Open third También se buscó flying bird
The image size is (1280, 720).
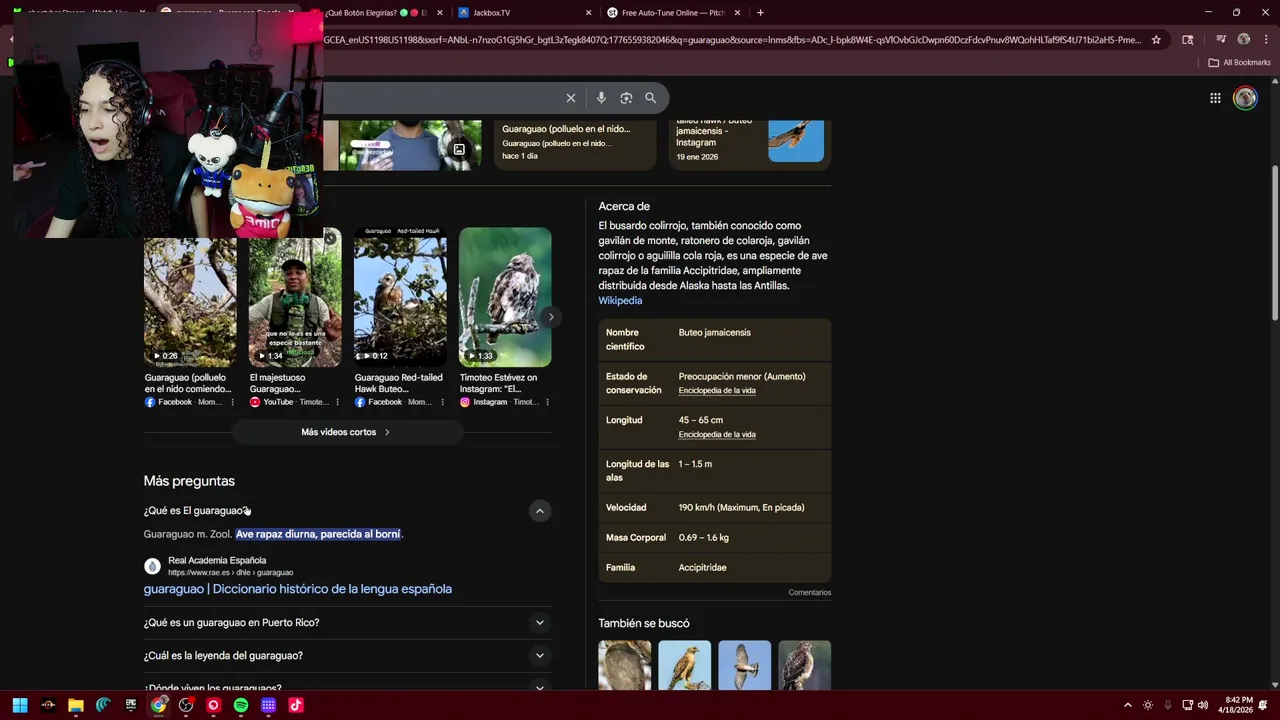[745, 665]
